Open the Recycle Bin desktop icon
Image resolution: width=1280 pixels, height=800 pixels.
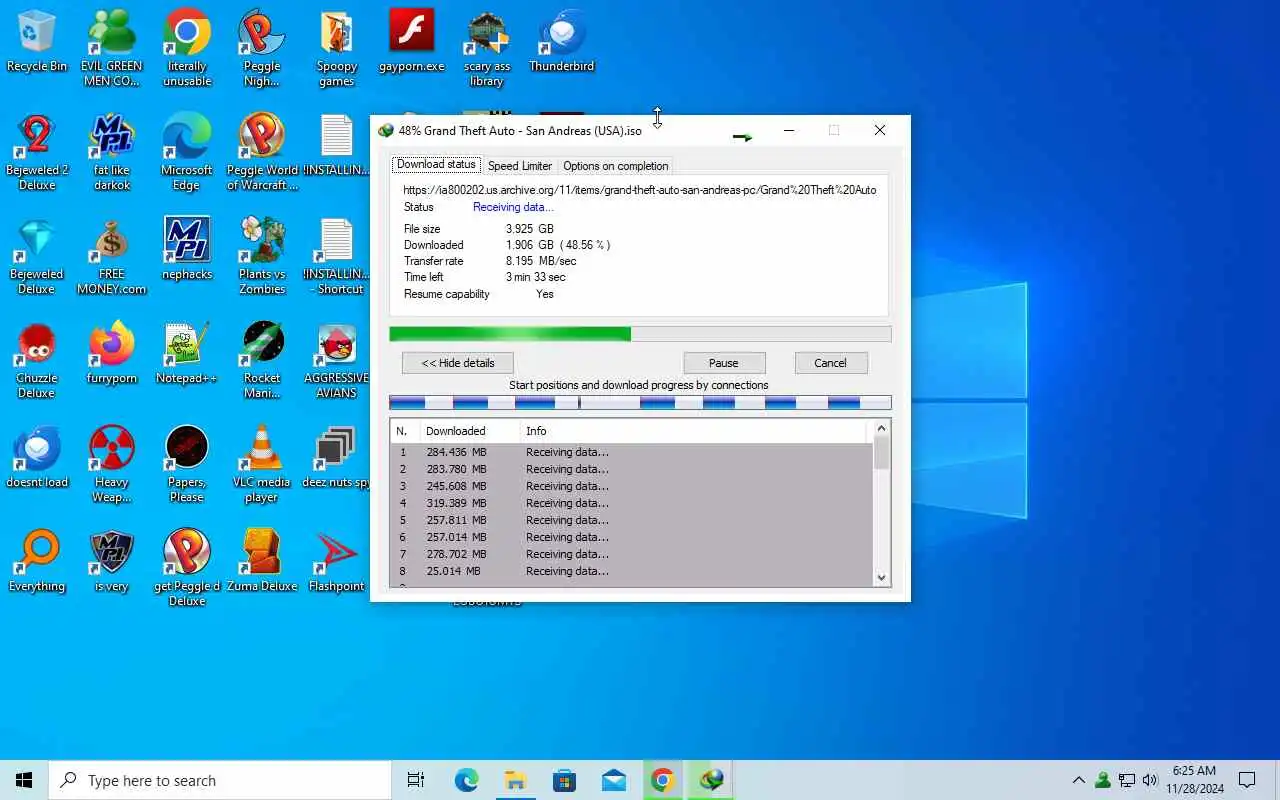37,42
